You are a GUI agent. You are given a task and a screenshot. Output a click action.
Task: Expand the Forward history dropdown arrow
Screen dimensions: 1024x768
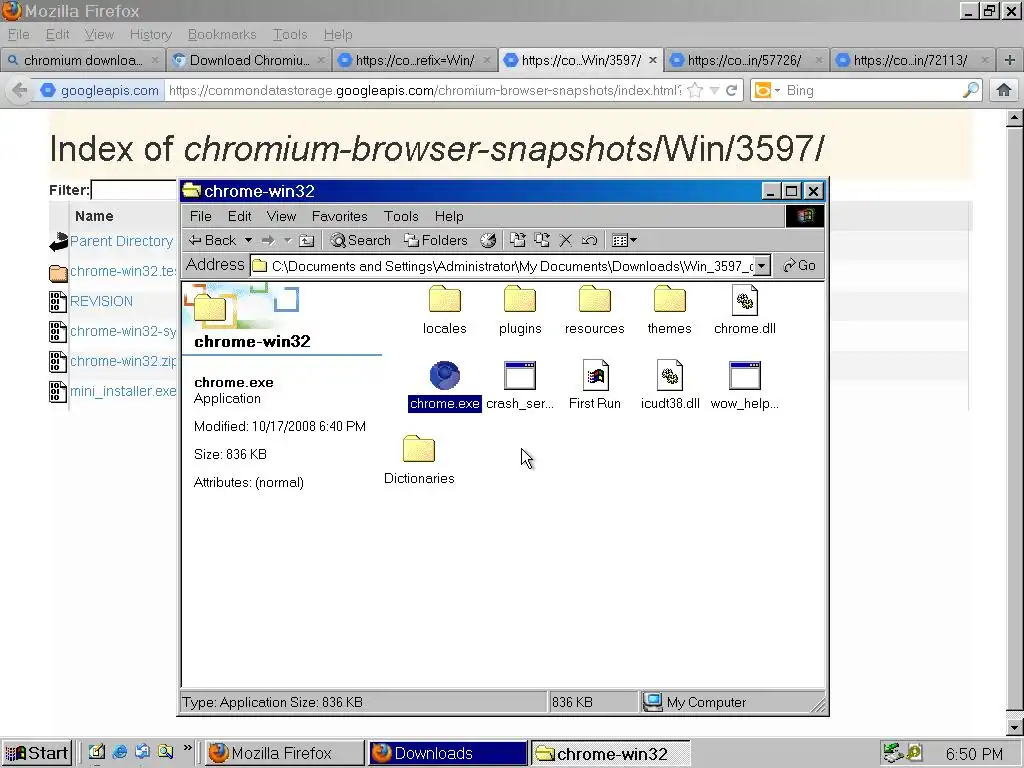coord(287,240)
